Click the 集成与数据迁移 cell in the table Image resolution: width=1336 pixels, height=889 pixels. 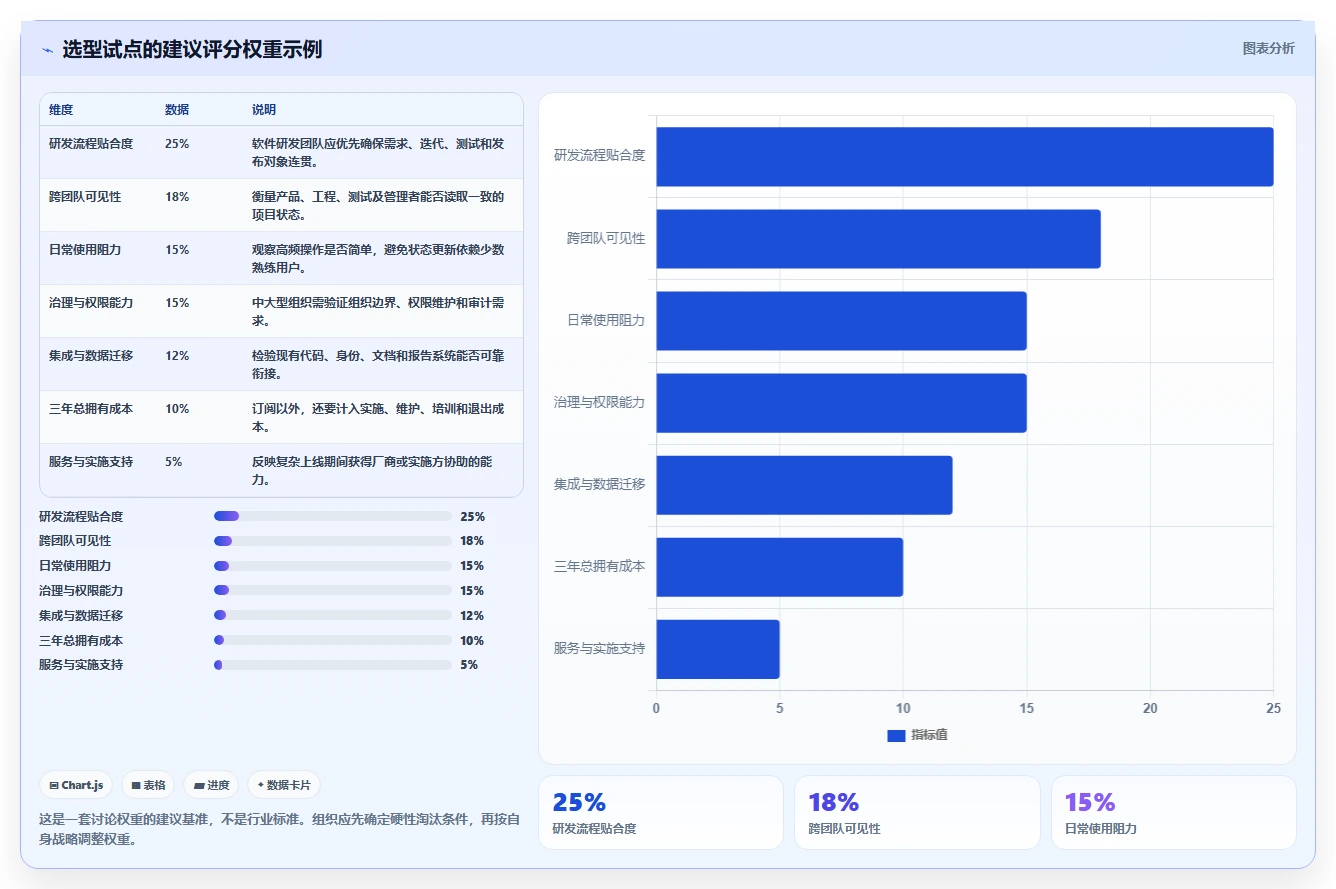coord(91,356)
